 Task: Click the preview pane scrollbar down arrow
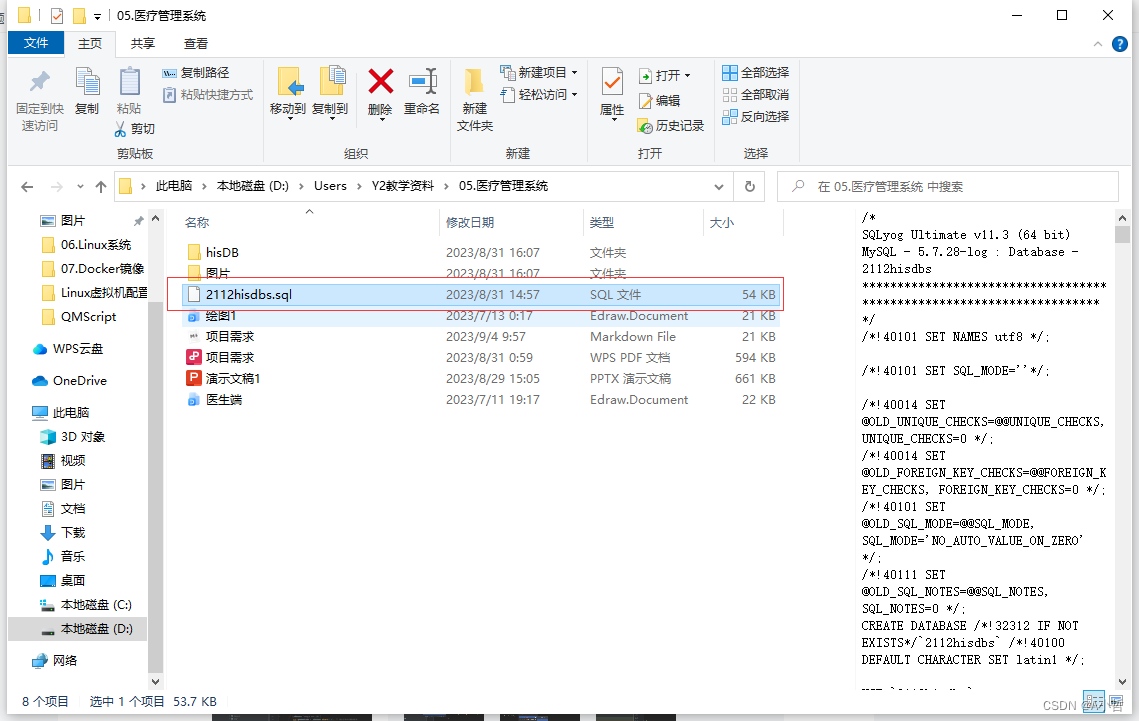point(1122,682)
